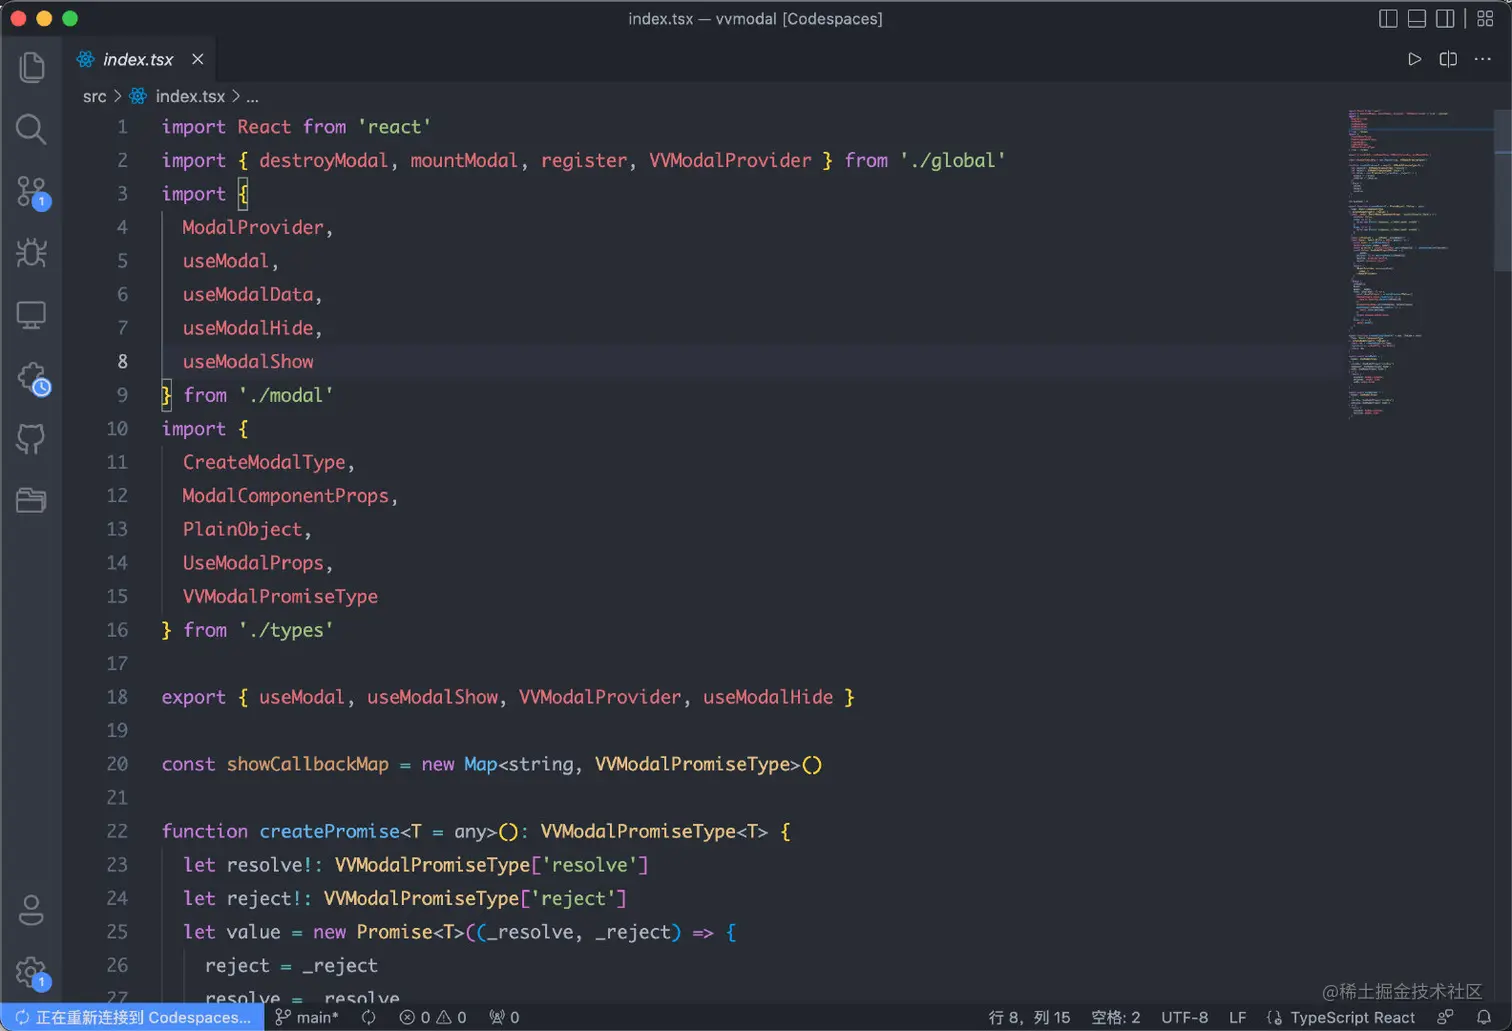The width and height of the screenshot is (1512, 1031).
Task: Open notifications bell in status bar
Action: click(x=1484, y=1017)
